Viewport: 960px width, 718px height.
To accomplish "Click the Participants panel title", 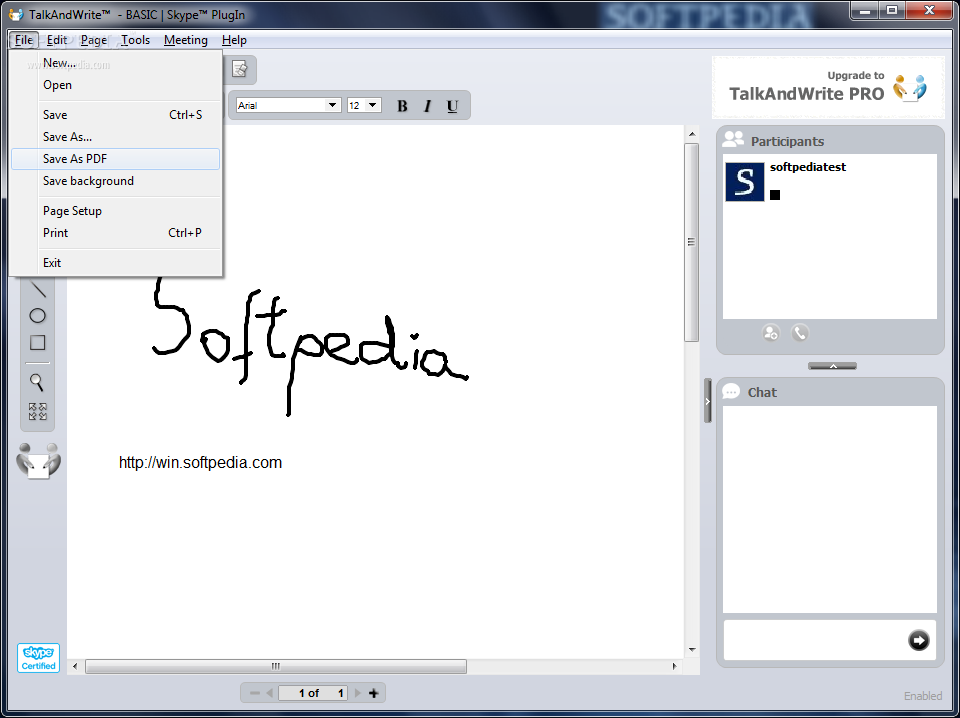I will coord(787,141).
